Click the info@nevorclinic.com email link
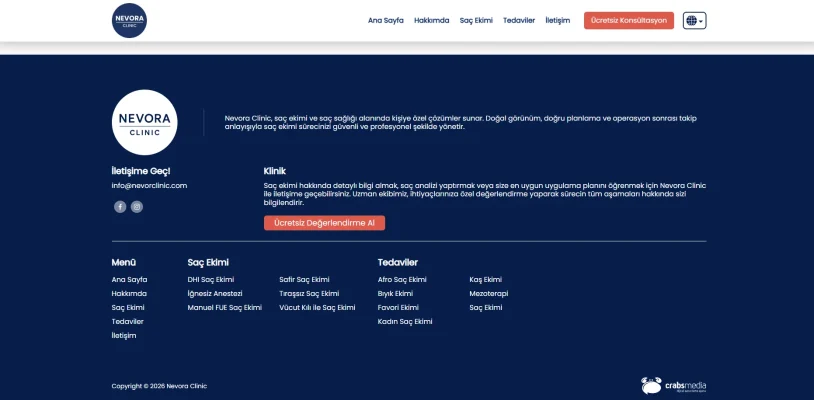Image resolution: width=814 pixels, height=400 pixels. [150, 186]
